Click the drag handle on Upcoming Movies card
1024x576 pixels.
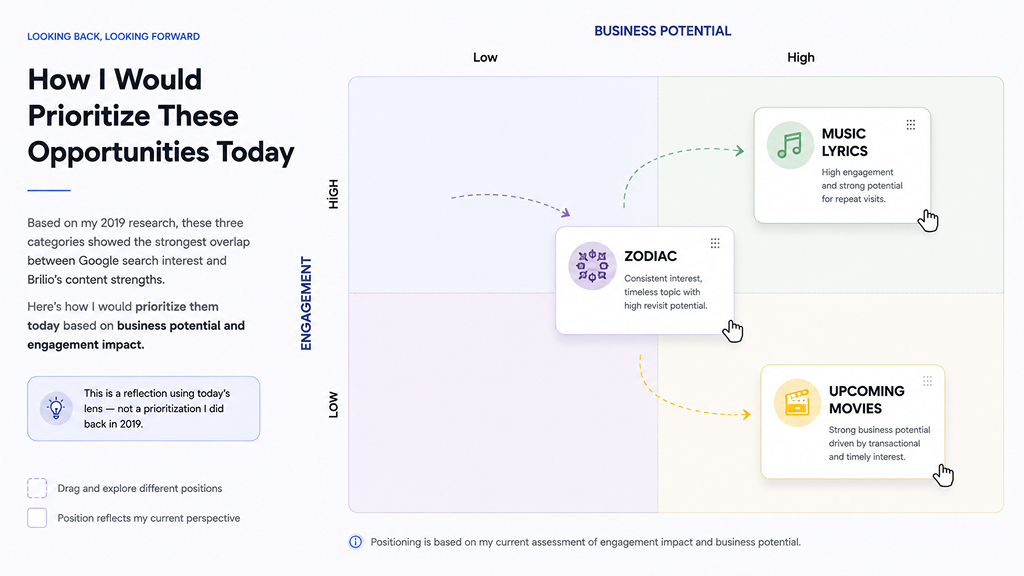tap(927, 381)
